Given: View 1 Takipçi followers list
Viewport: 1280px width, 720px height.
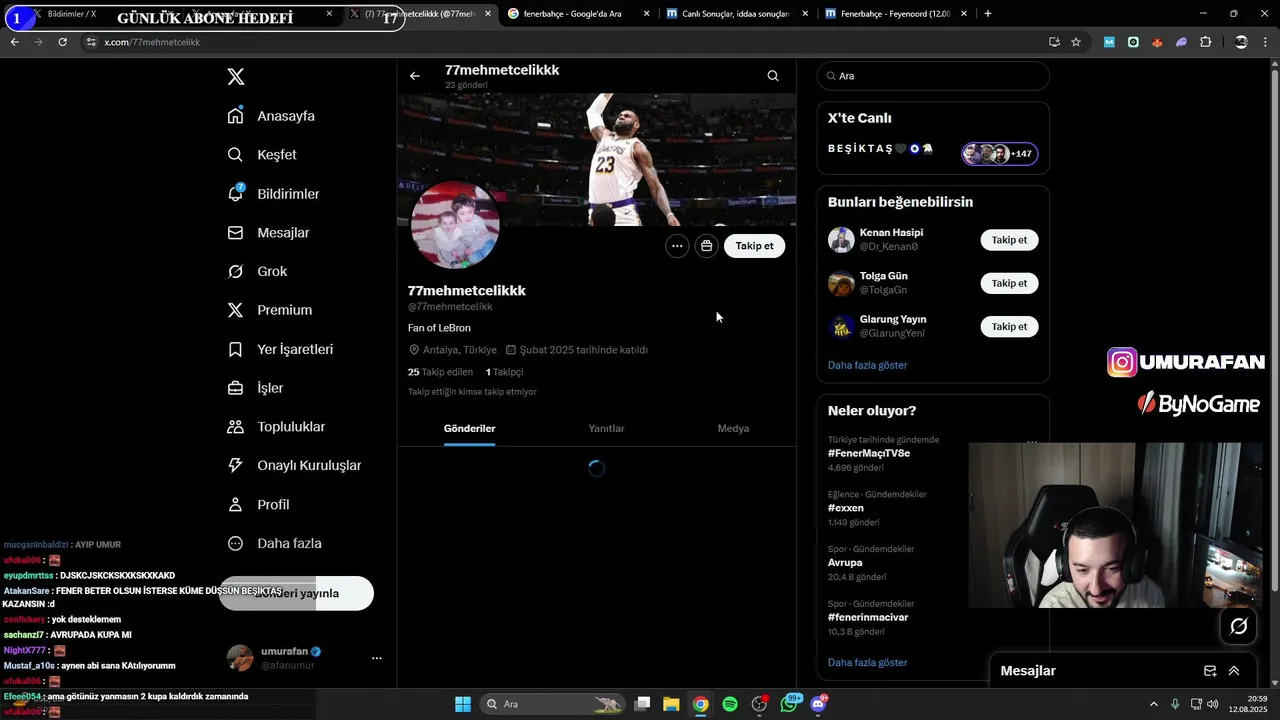Looking at the screenshot, I should pyautogui.click(x=504, y=372).
